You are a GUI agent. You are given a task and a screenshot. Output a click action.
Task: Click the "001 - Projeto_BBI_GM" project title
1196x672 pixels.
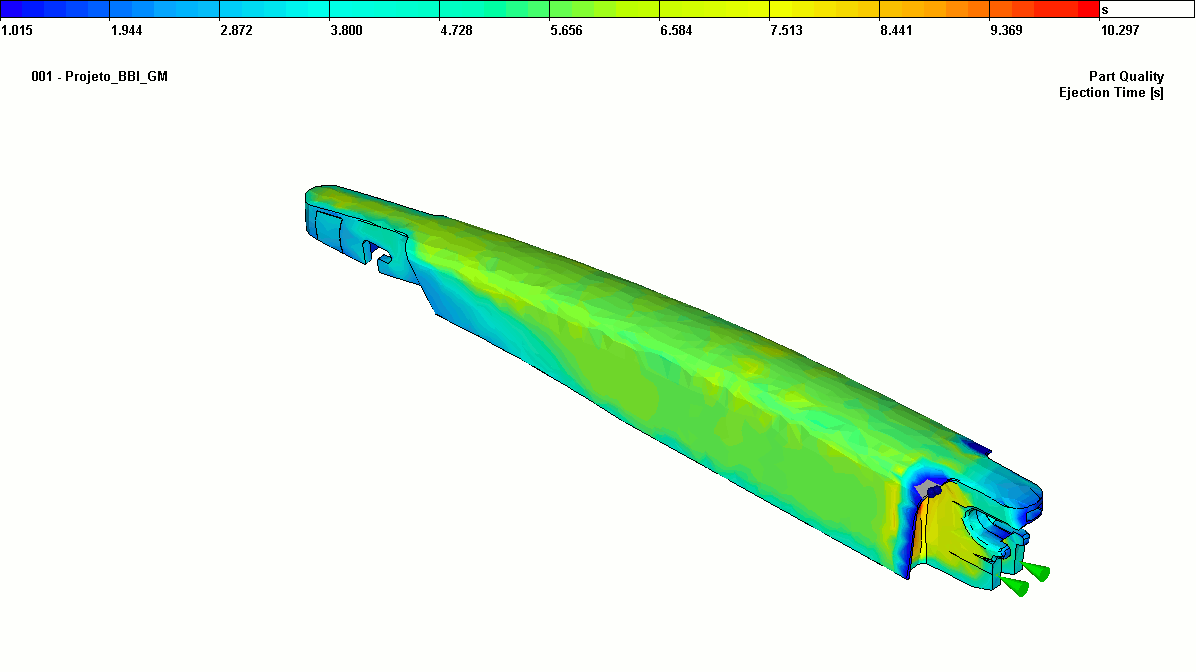click(100, 77)
